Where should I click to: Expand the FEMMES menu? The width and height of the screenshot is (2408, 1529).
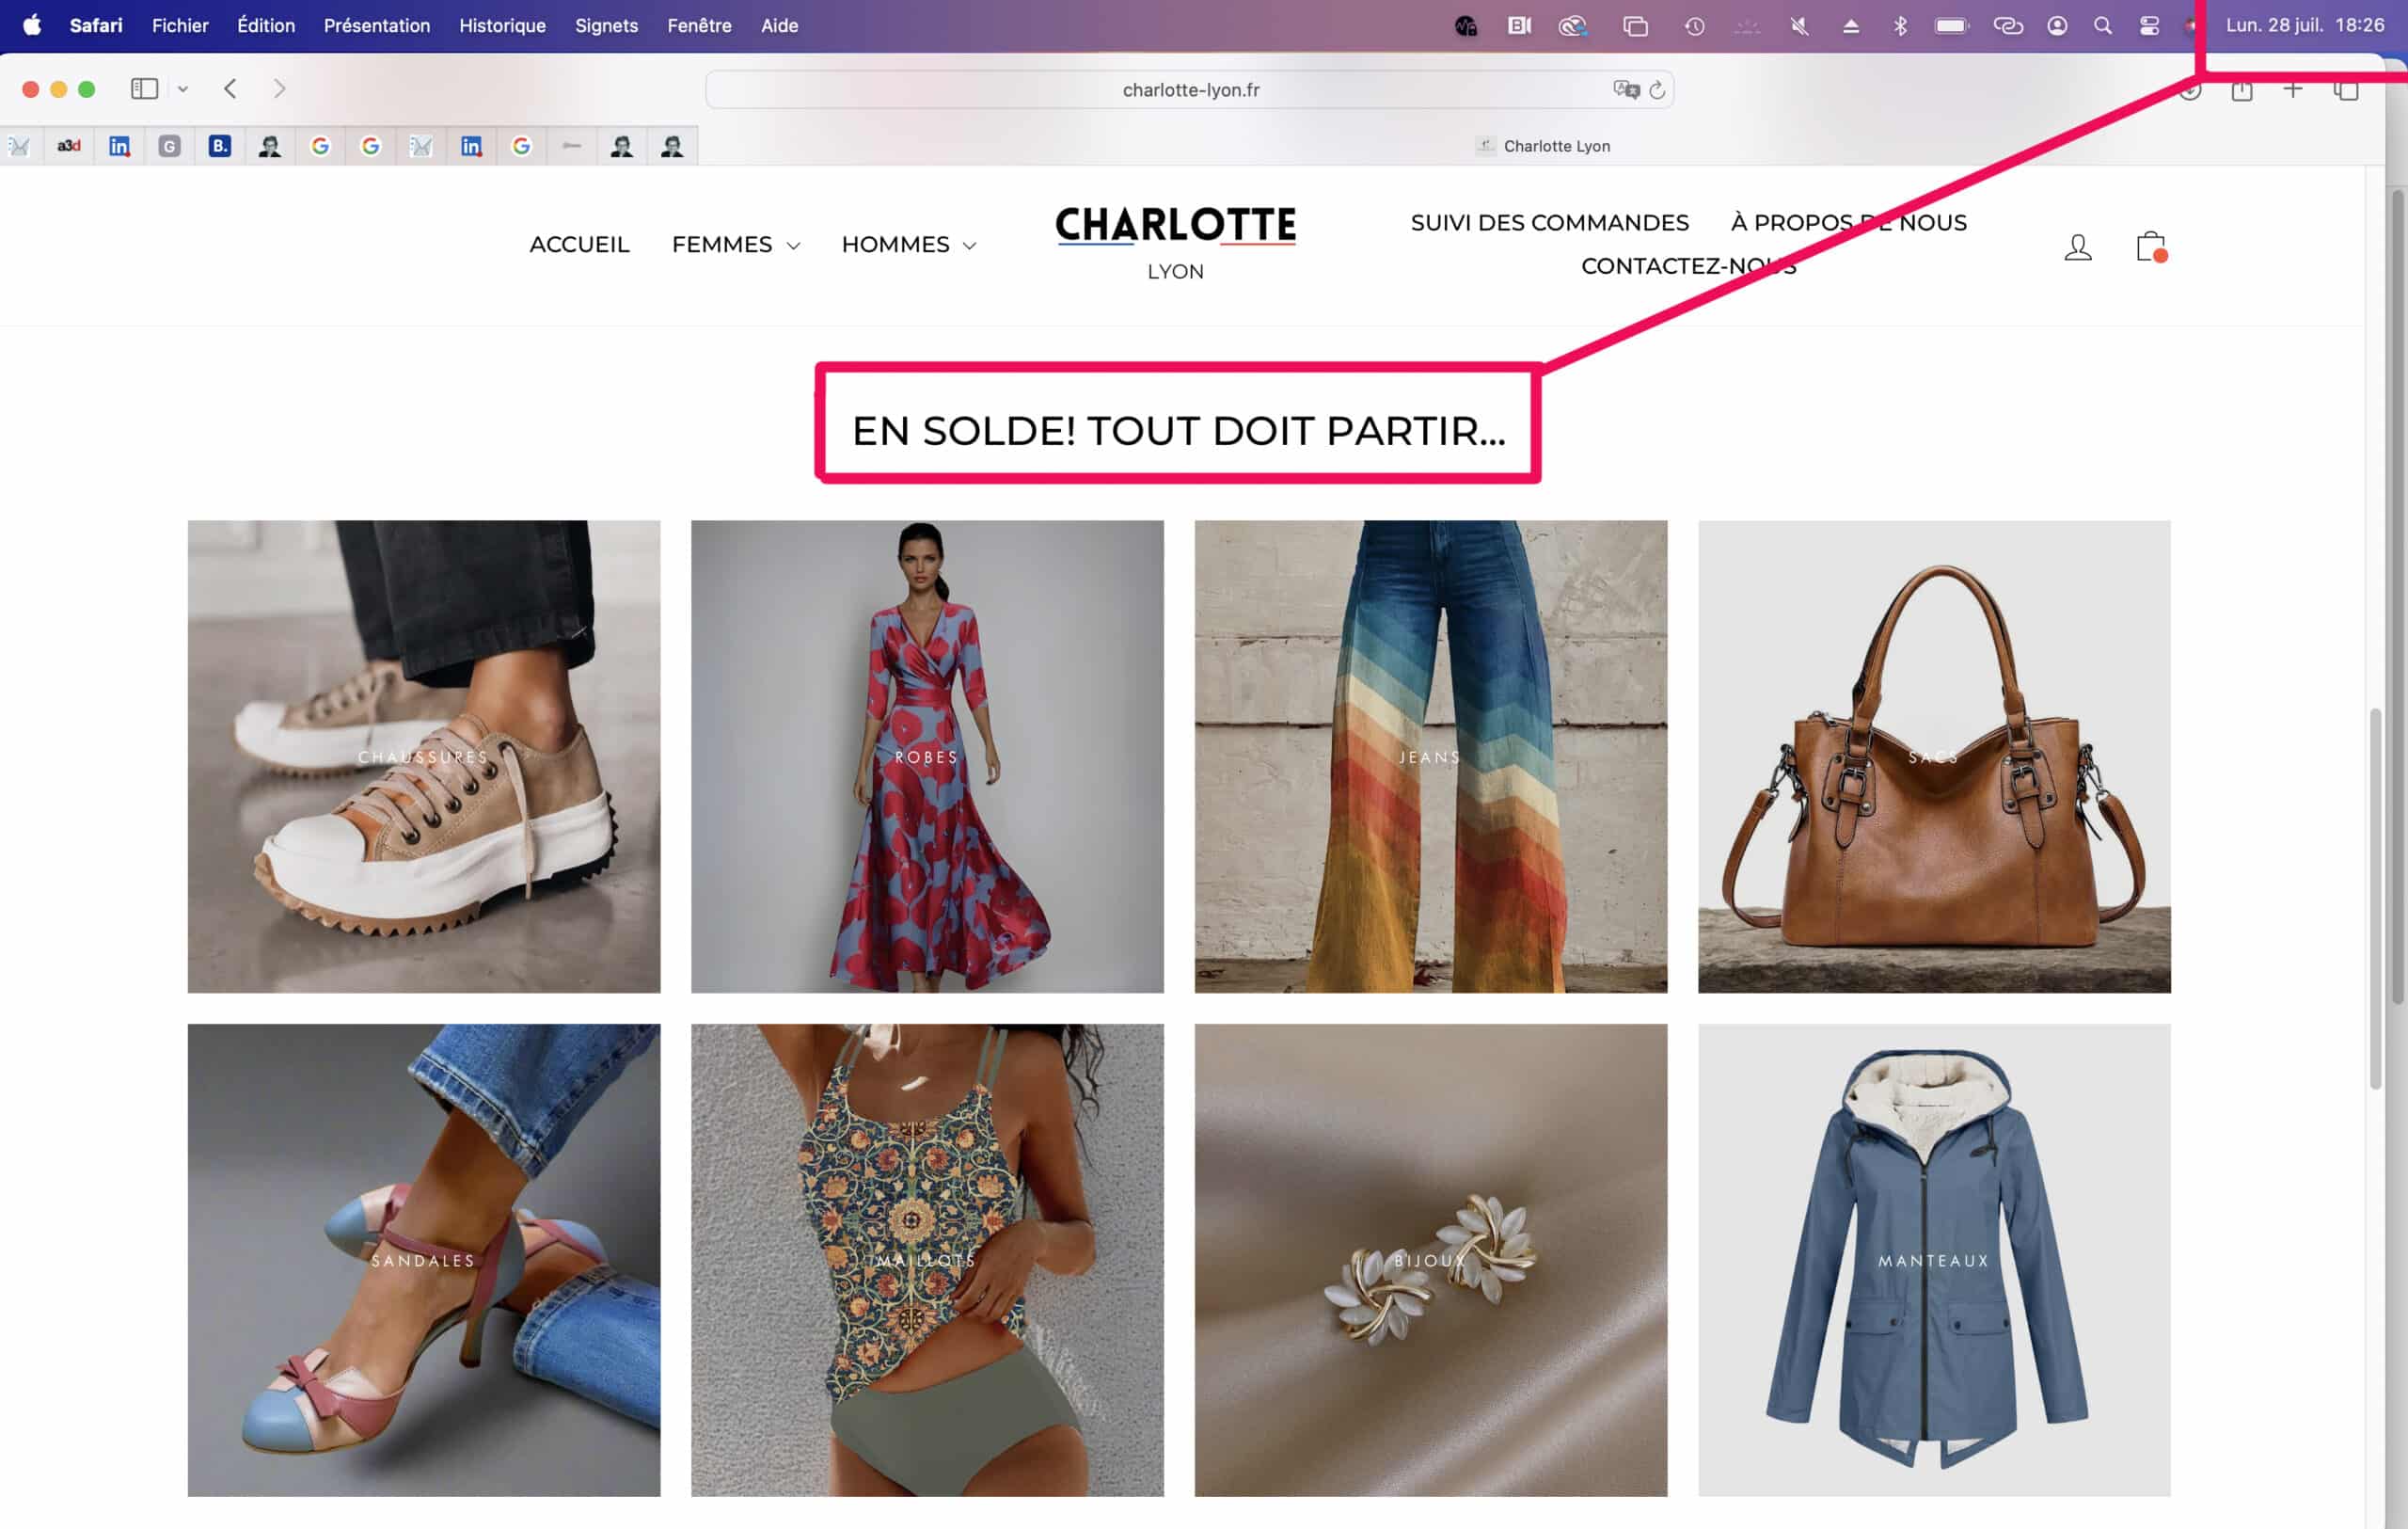[735, 245]
